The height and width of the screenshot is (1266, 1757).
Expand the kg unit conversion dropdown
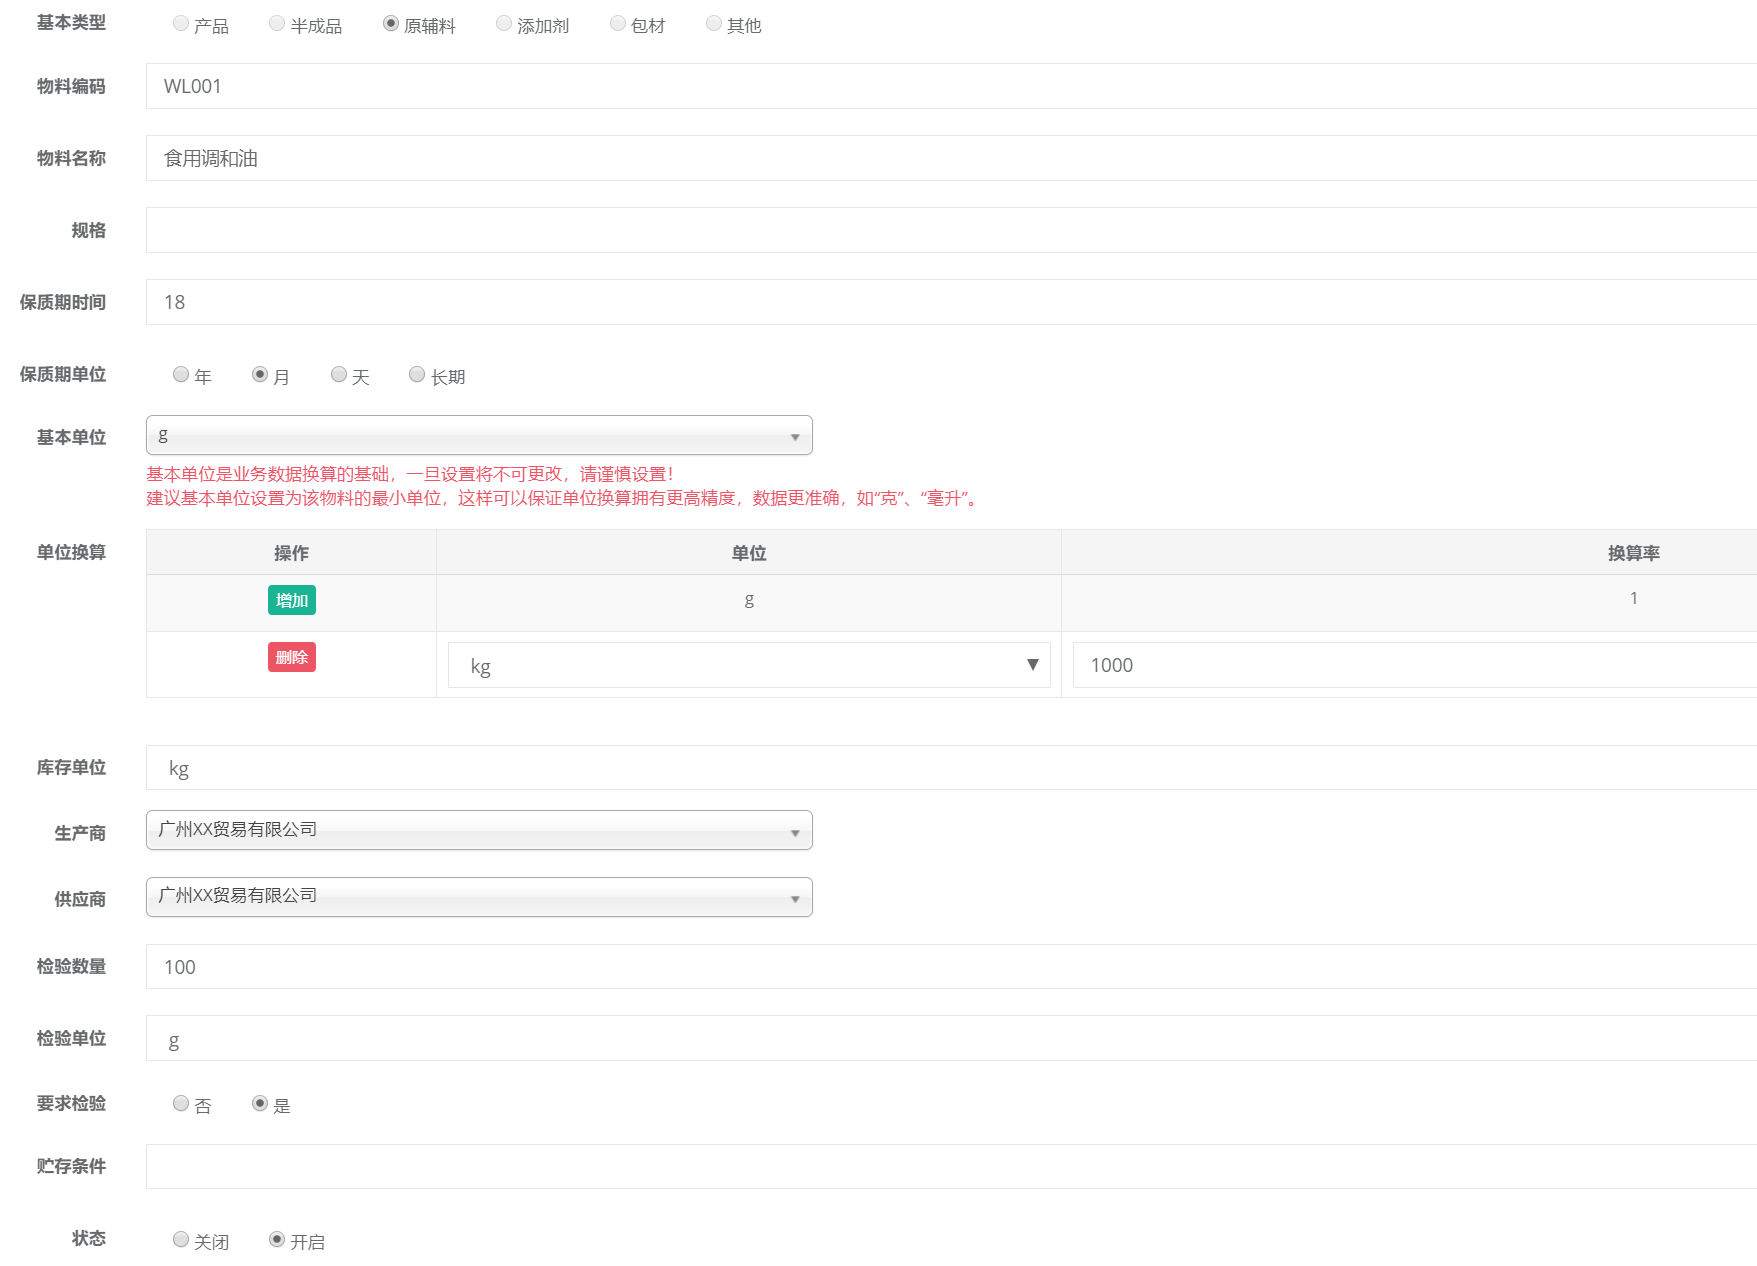click(748, 665)
